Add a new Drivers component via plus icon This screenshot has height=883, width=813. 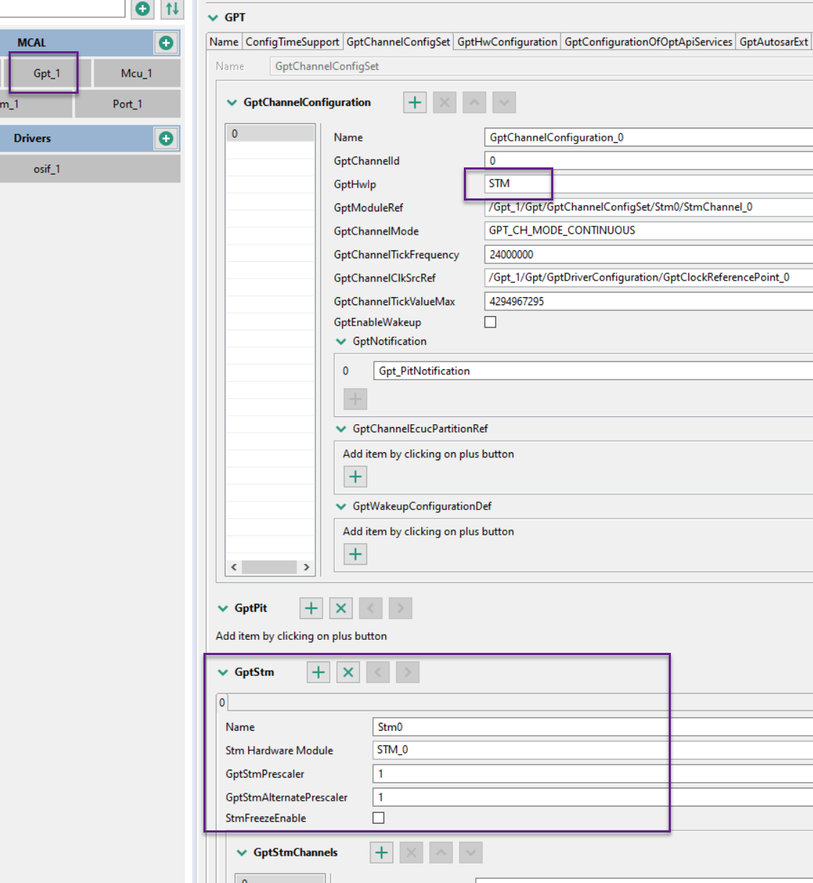[x=166, y=139]
